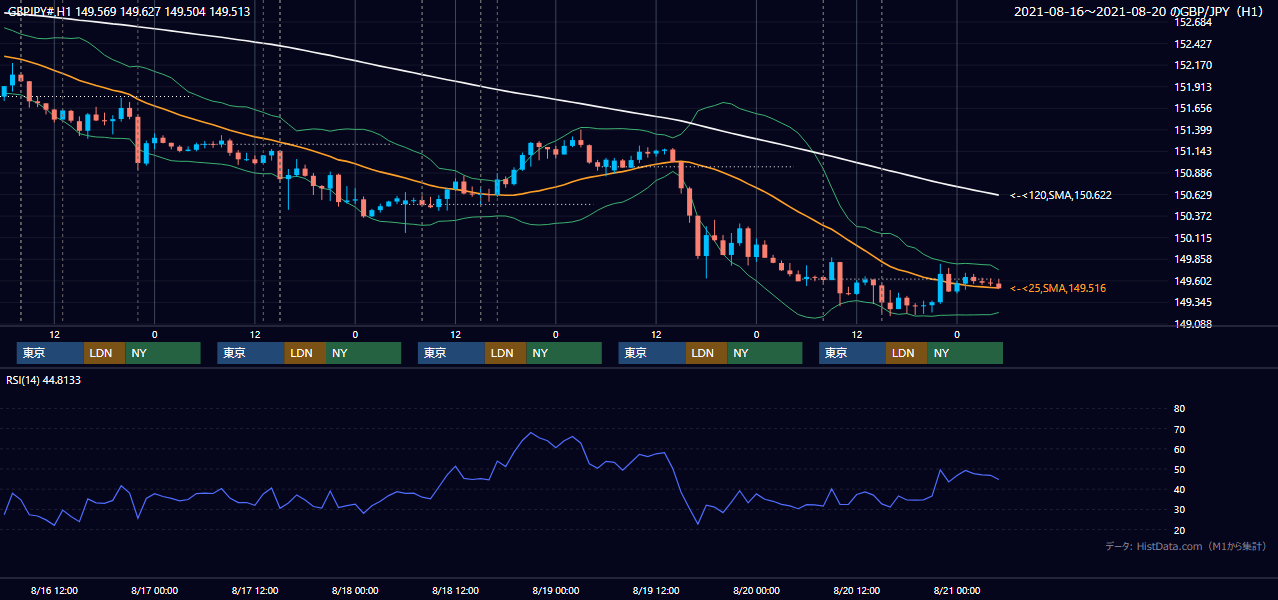Image resolution: width=1278 pixels, height=600 pixels.
Task: Select the 151.656 price axis value
Action: pyautogui.click(x=1193, y=109)
